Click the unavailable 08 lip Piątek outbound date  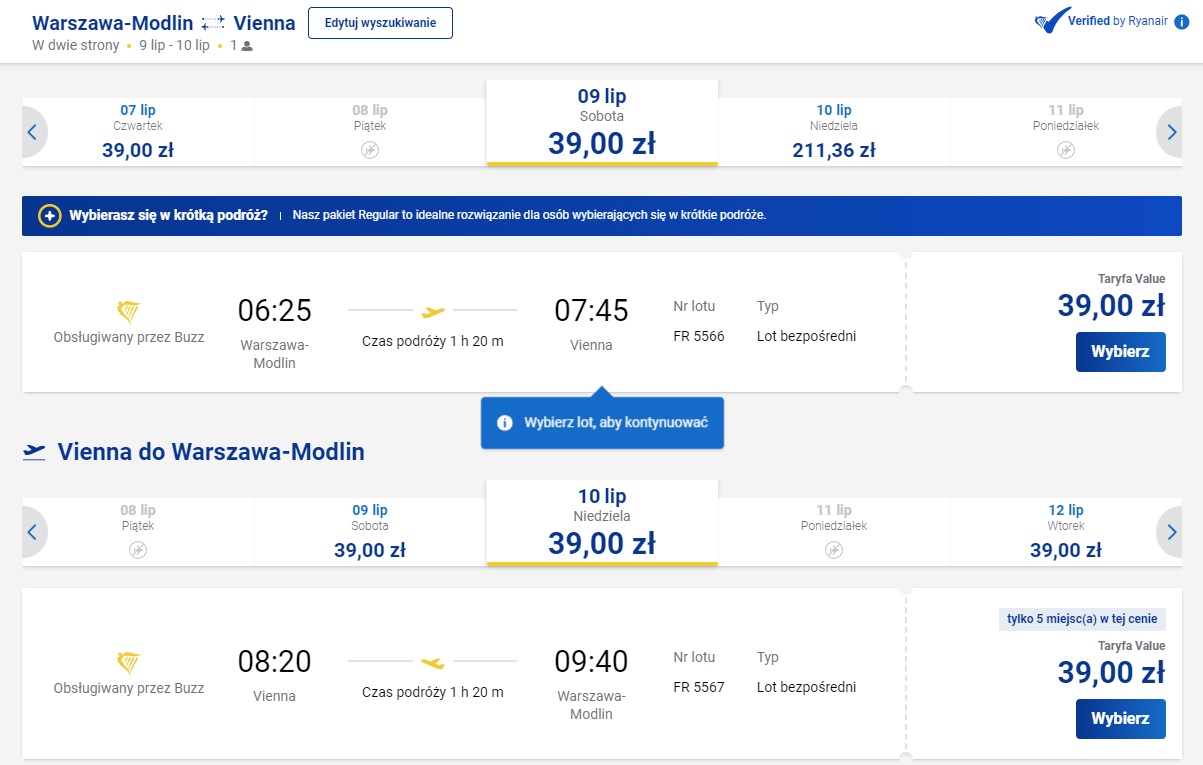point(369,132)
